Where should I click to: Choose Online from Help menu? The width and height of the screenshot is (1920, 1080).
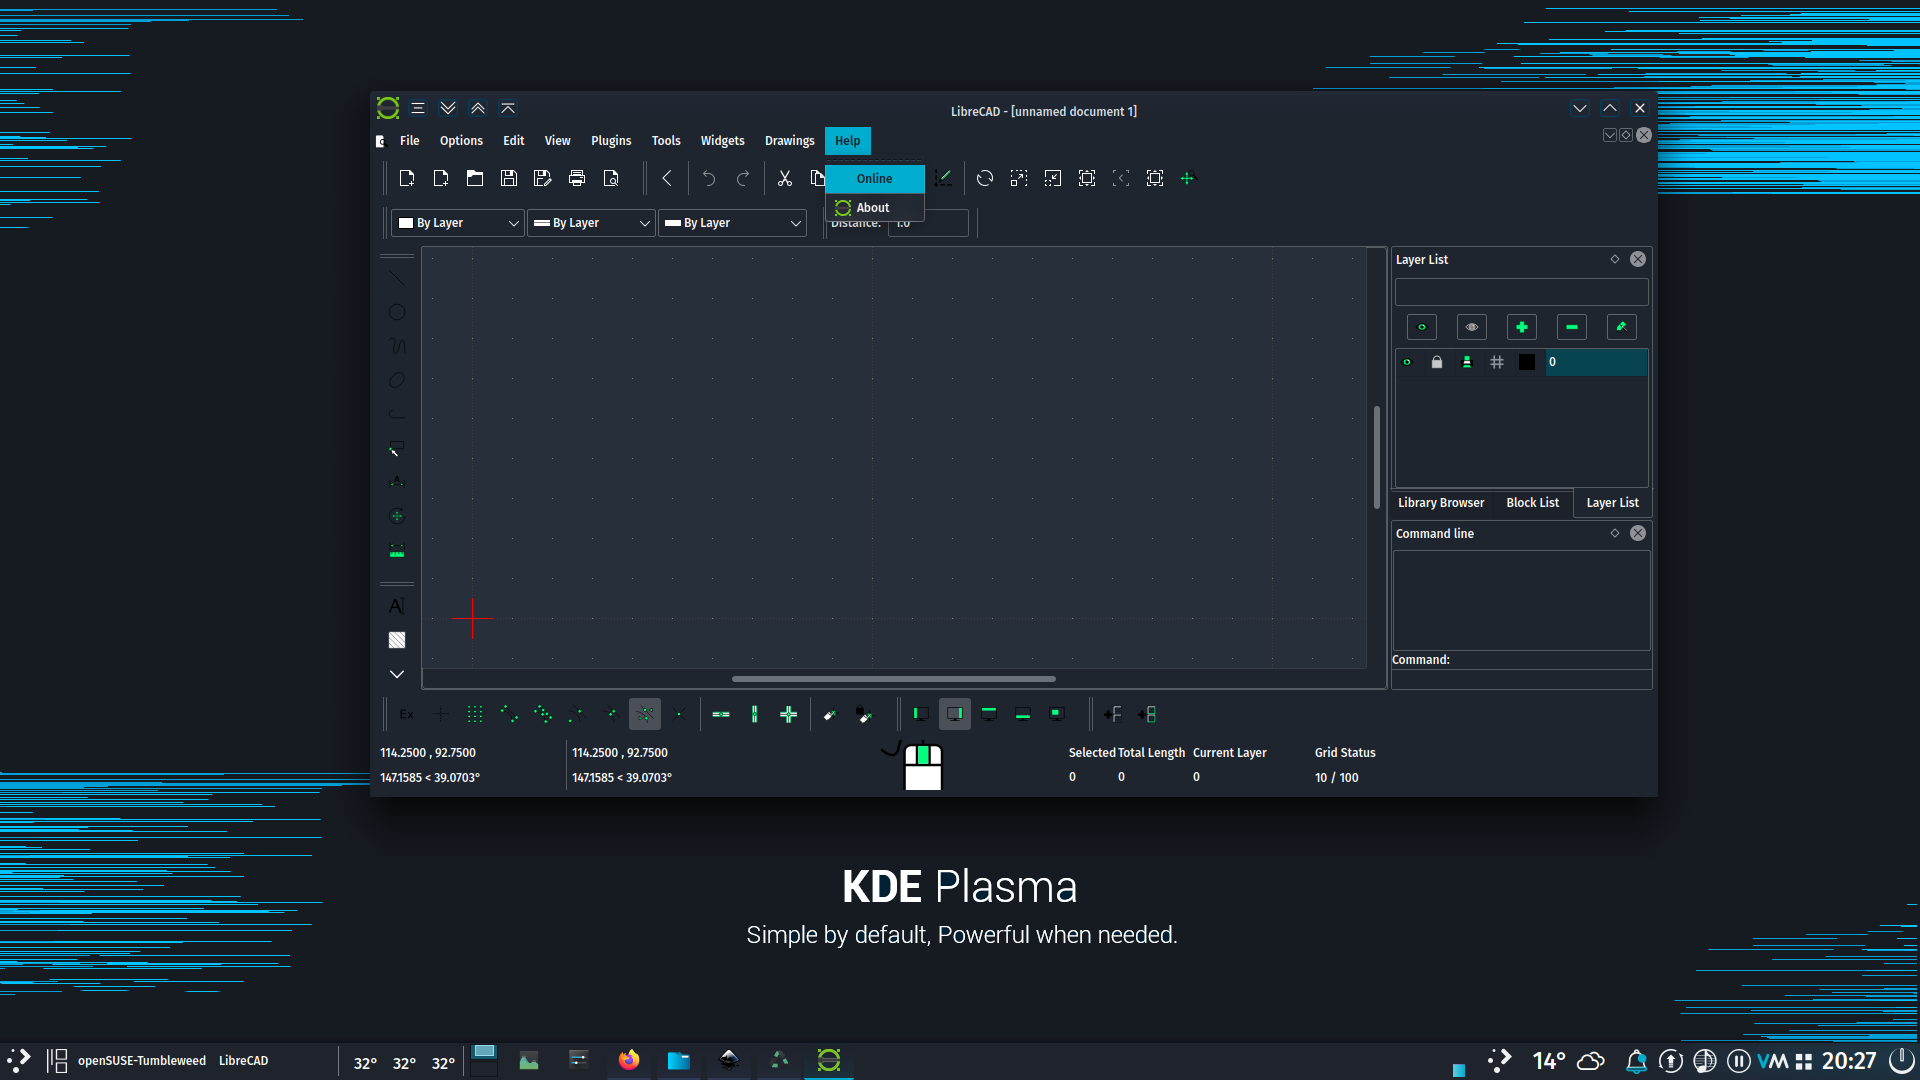pos(875,179)
